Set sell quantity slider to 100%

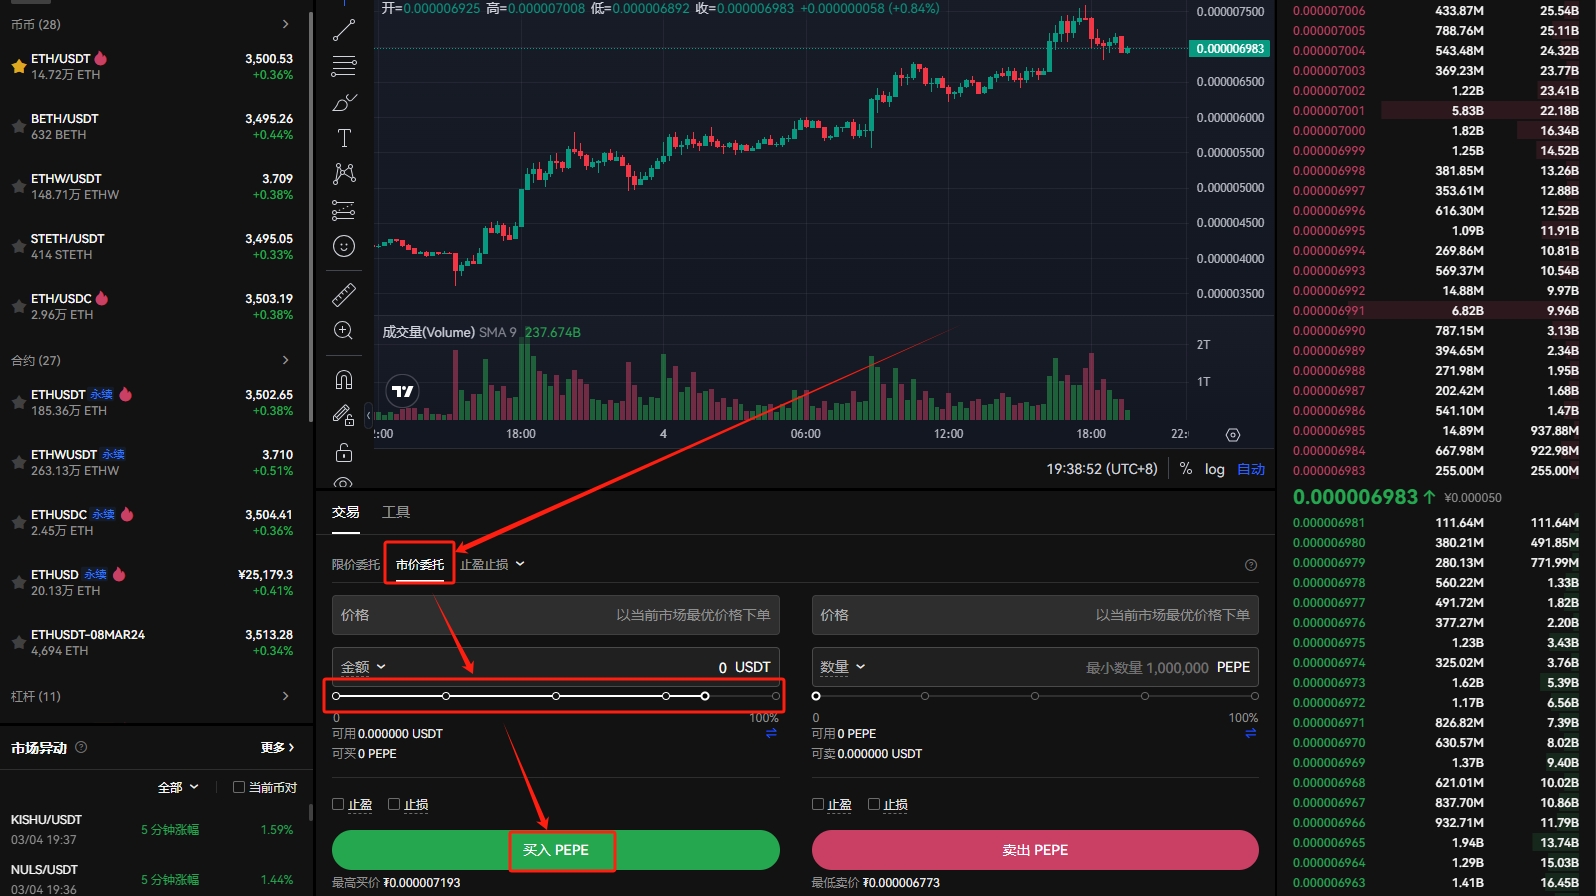pyautogui.click(x=1255, y=696)
